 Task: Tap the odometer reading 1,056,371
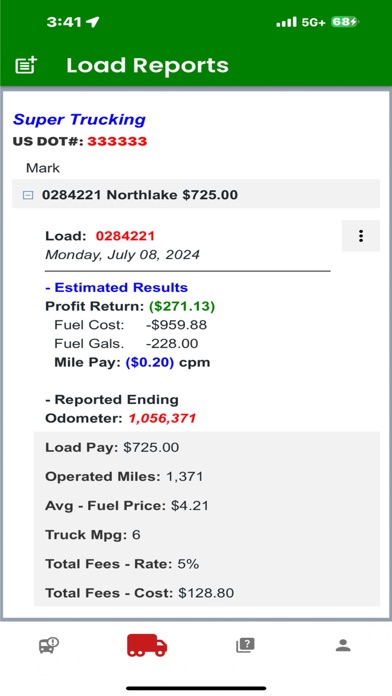162,418
